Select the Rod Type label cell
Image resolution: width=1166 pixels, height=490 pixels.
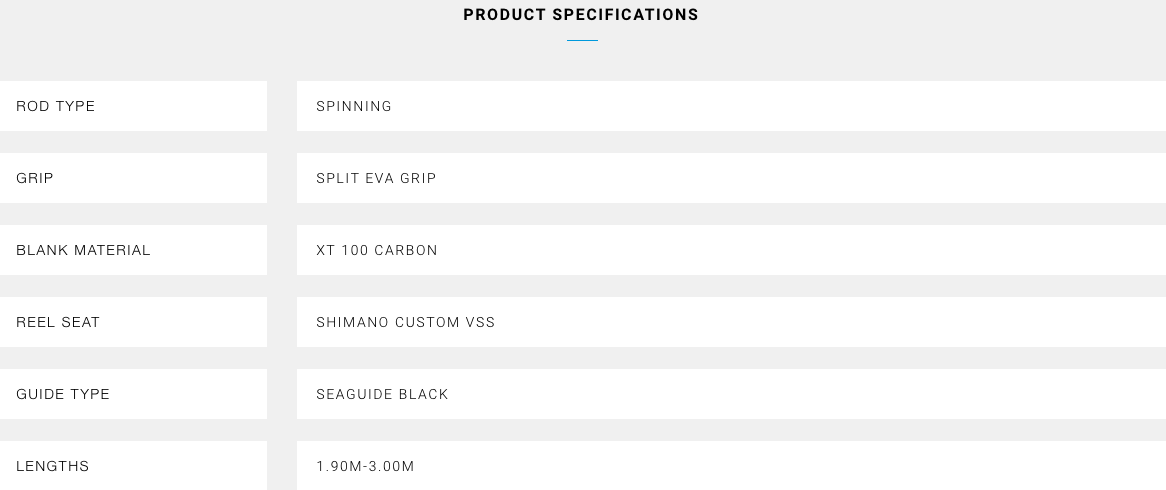(133, 106)
